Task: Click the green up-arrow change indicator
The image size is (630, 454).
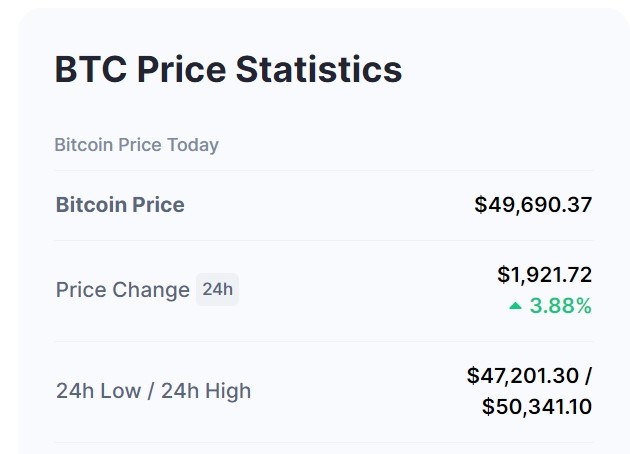Action: pyautogui.click(x=515, y=306)
